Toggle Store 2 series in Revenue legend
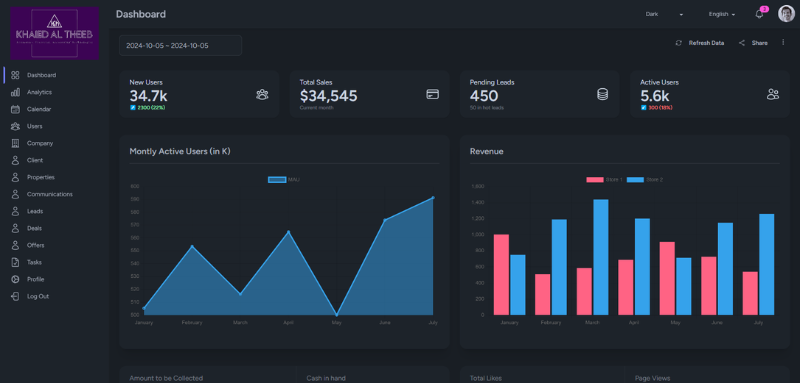The image size is (800, 383). (x=645, y=180)
